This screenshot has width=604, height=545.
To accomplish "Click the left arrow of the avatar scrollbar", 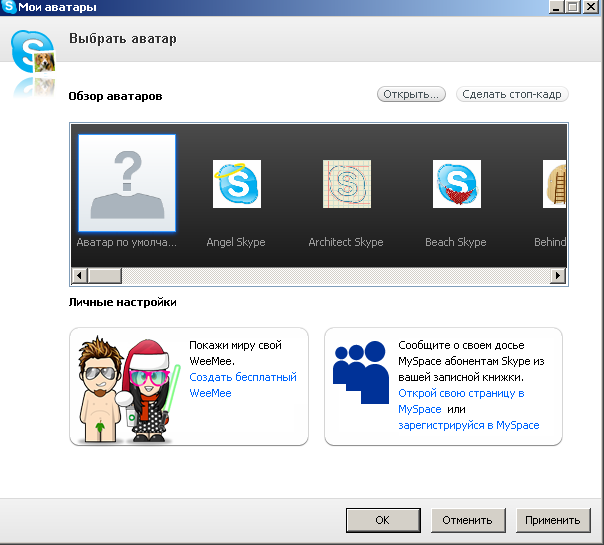I will click(x=80, y=276).
